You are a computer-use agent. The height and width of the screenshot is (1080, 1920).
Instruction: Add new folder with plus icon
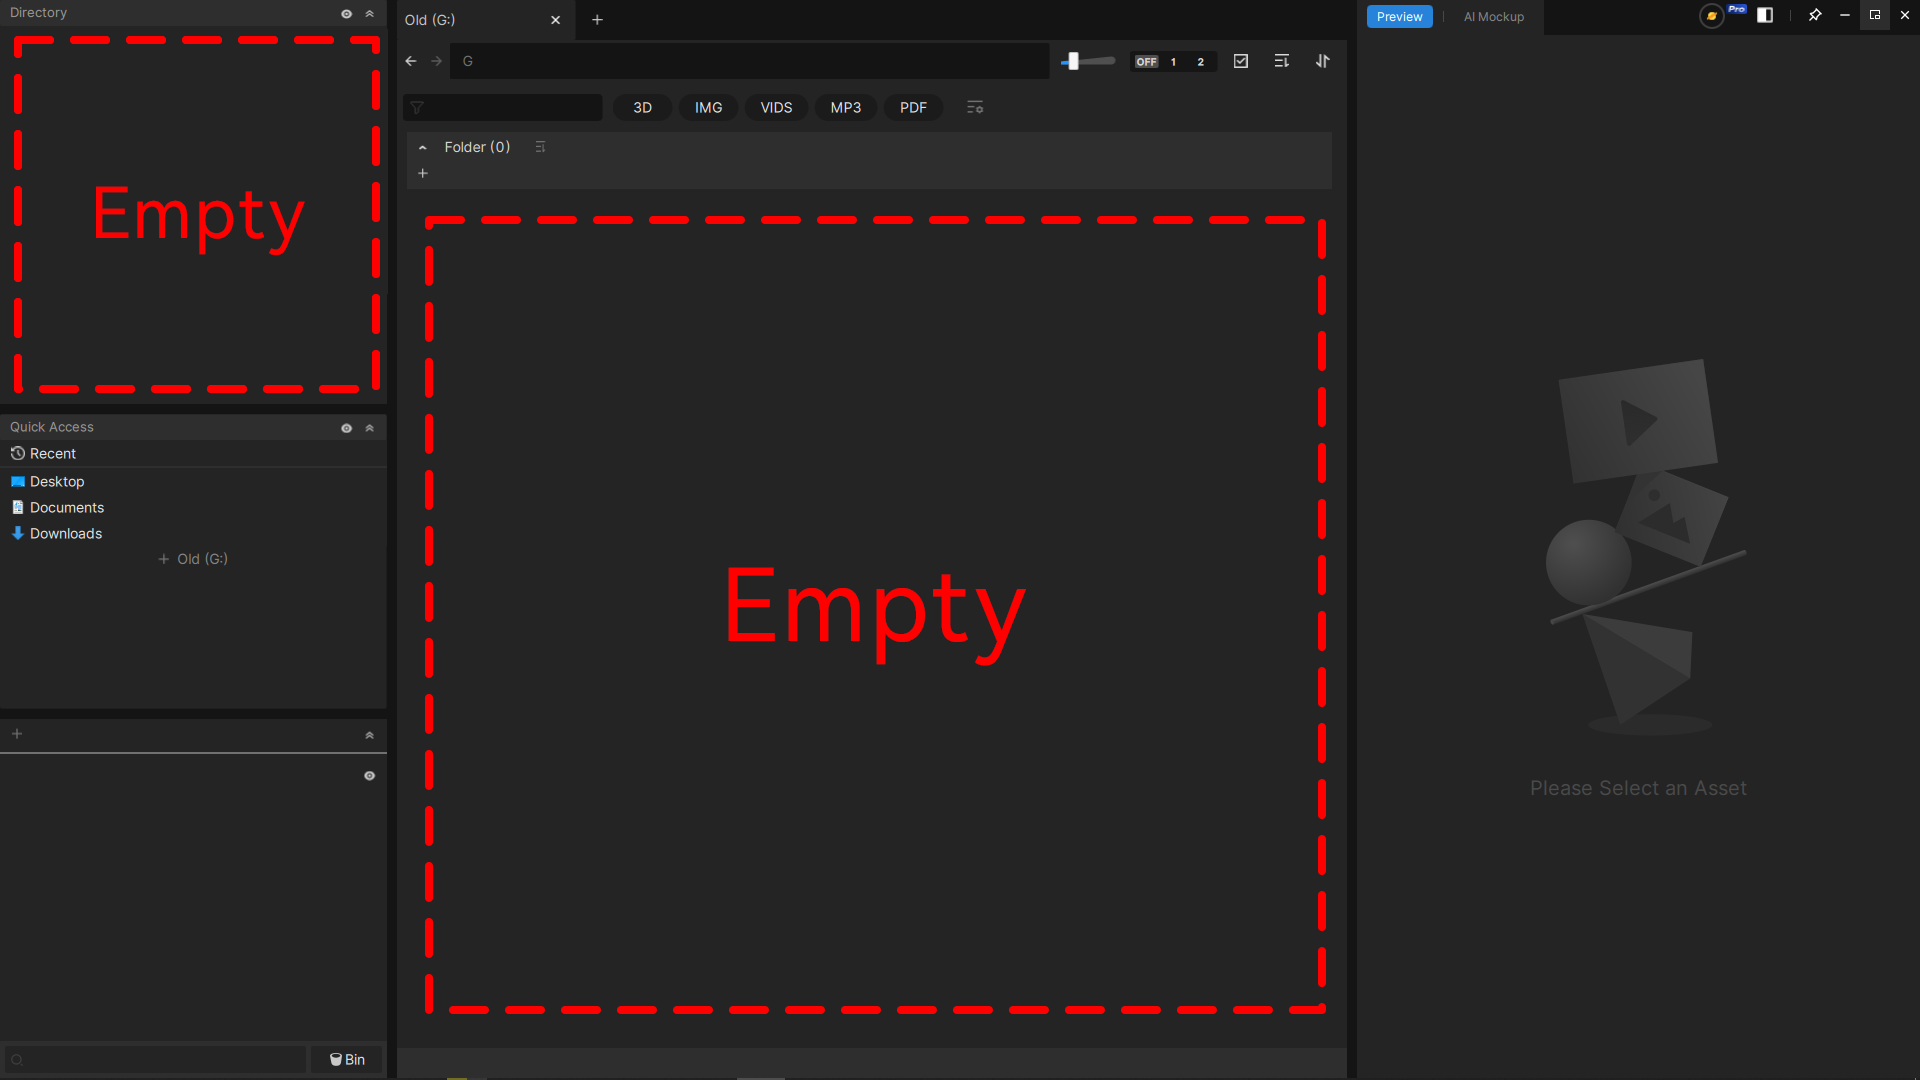pyautogui.click(x=423, y=173)
